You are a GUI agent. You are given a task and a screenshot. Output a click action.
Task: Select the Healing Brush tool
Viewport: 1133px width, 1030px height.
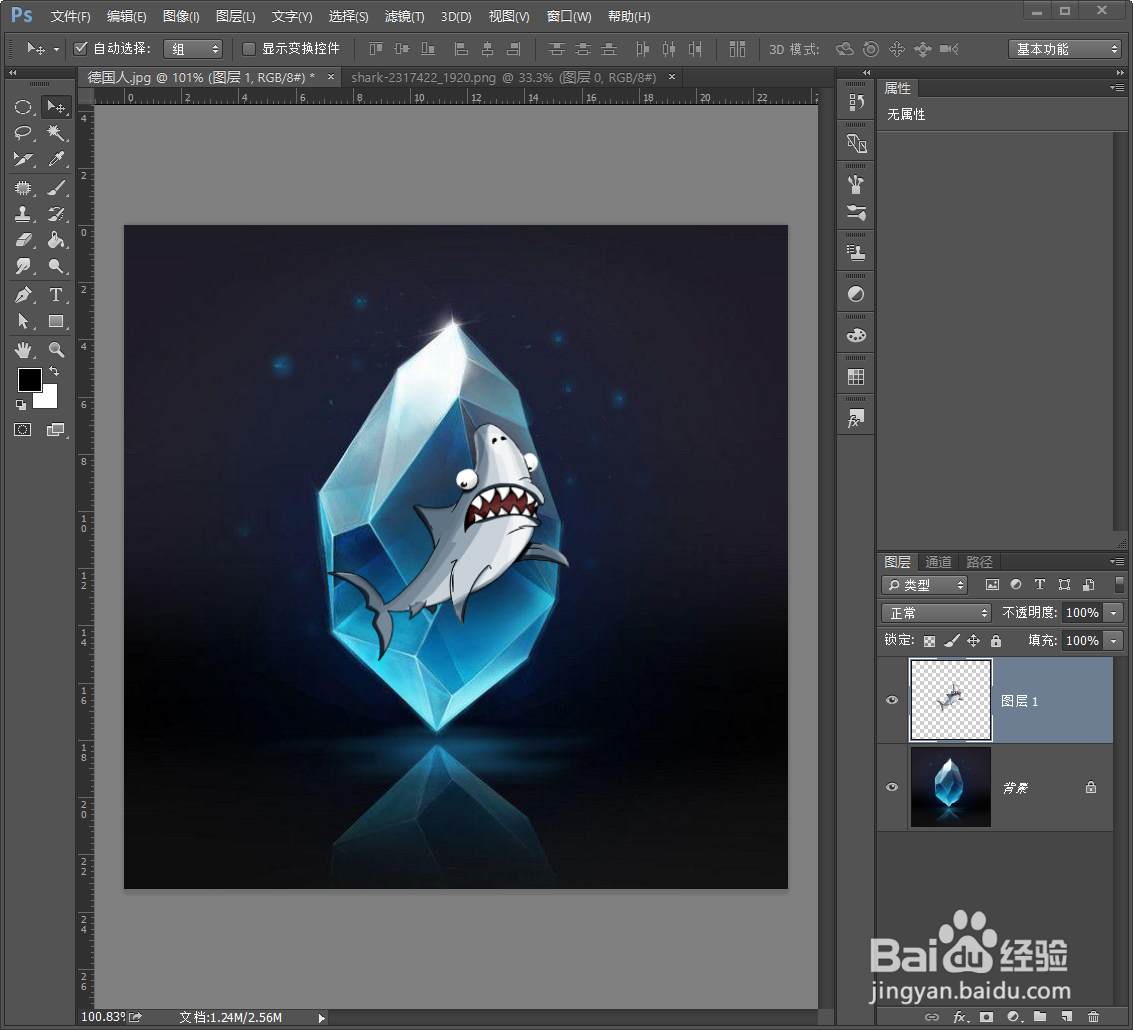point(23,188)
